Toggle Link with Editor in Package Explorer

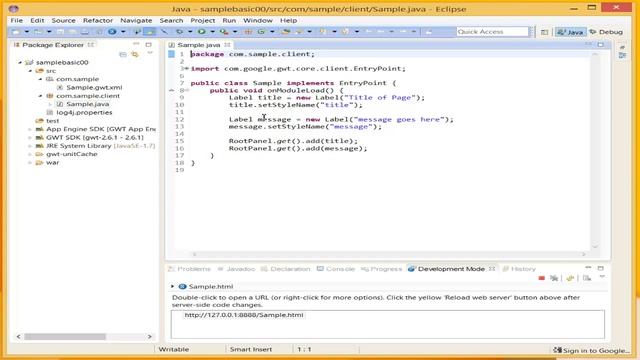(x=135, y=54)
